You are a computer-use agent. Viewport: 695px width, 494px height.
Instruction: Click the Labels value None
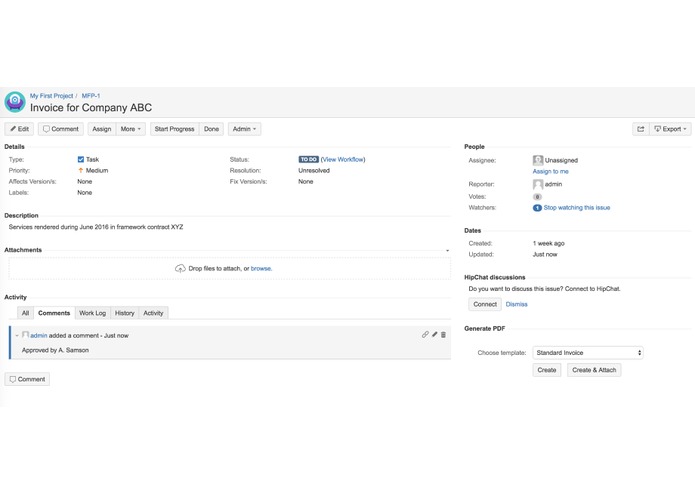point(85,193)
